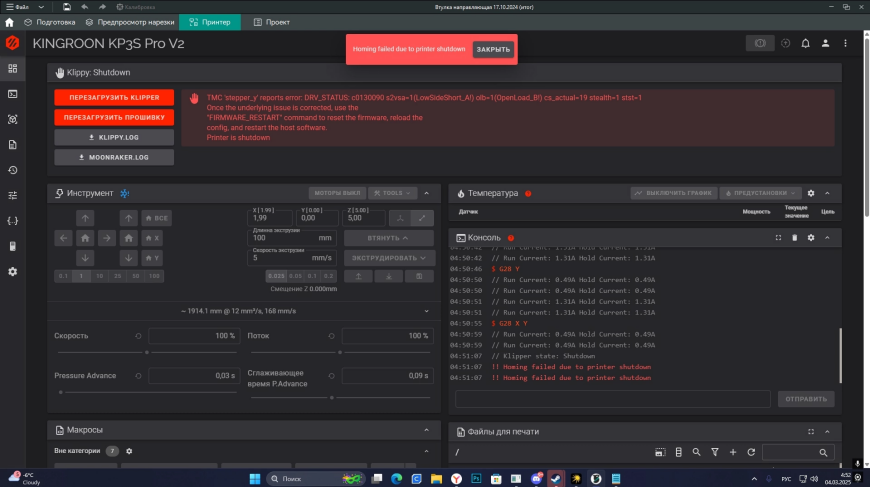This screenshot has width=870, height=487.
Task: Select the 100 move distance
Action: coord(154,276)
